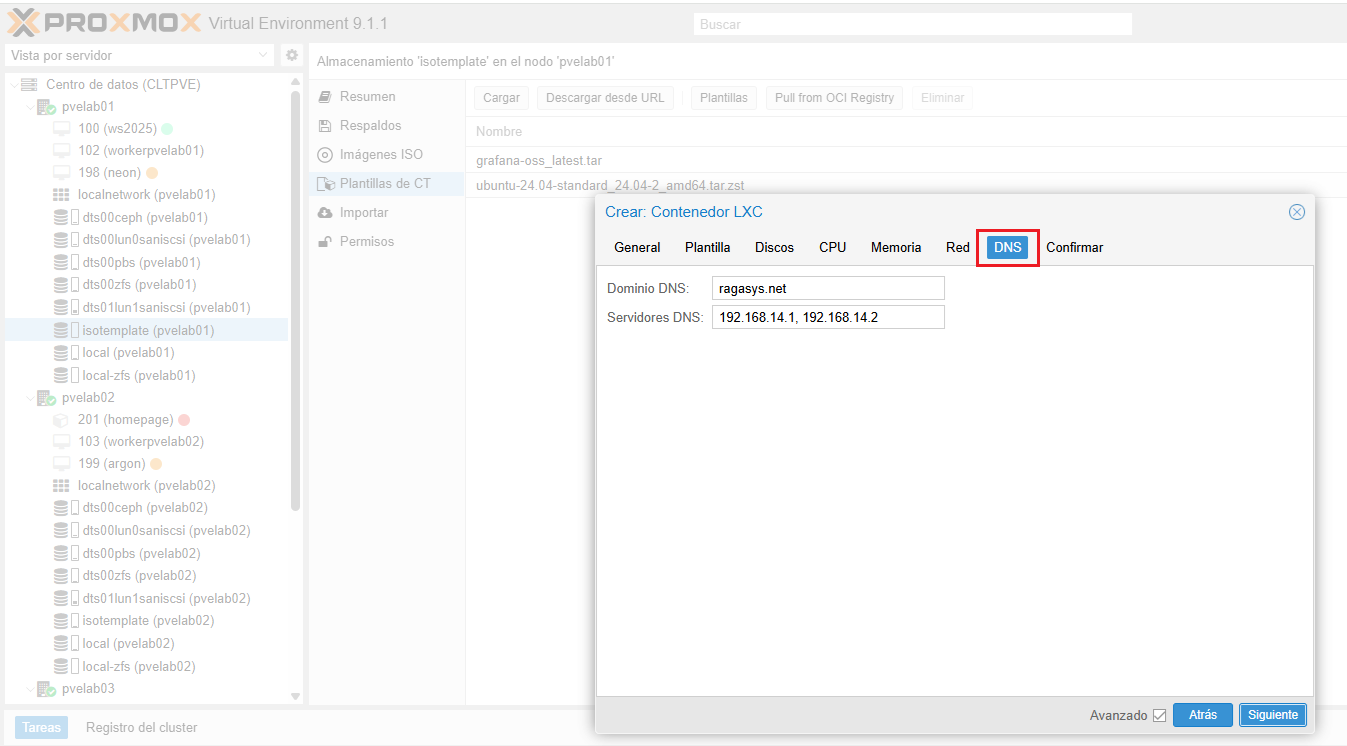Collapse the pvelab01 node
The width and height of the screenshot is (1347, 746).
pos(29,106)
